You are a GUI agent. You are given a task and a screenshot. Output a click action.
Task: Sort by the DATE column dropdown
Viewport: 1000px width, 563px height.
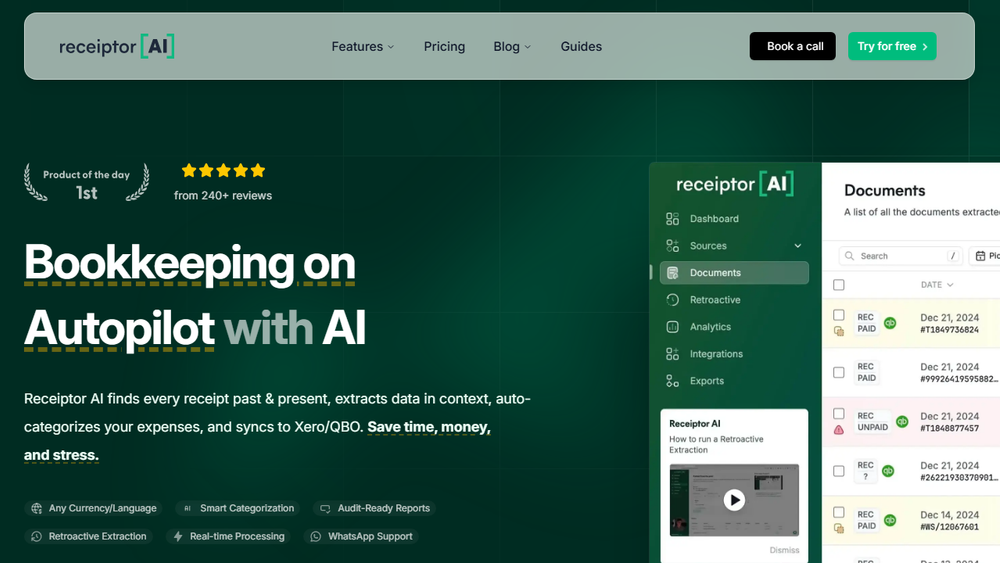937,285
